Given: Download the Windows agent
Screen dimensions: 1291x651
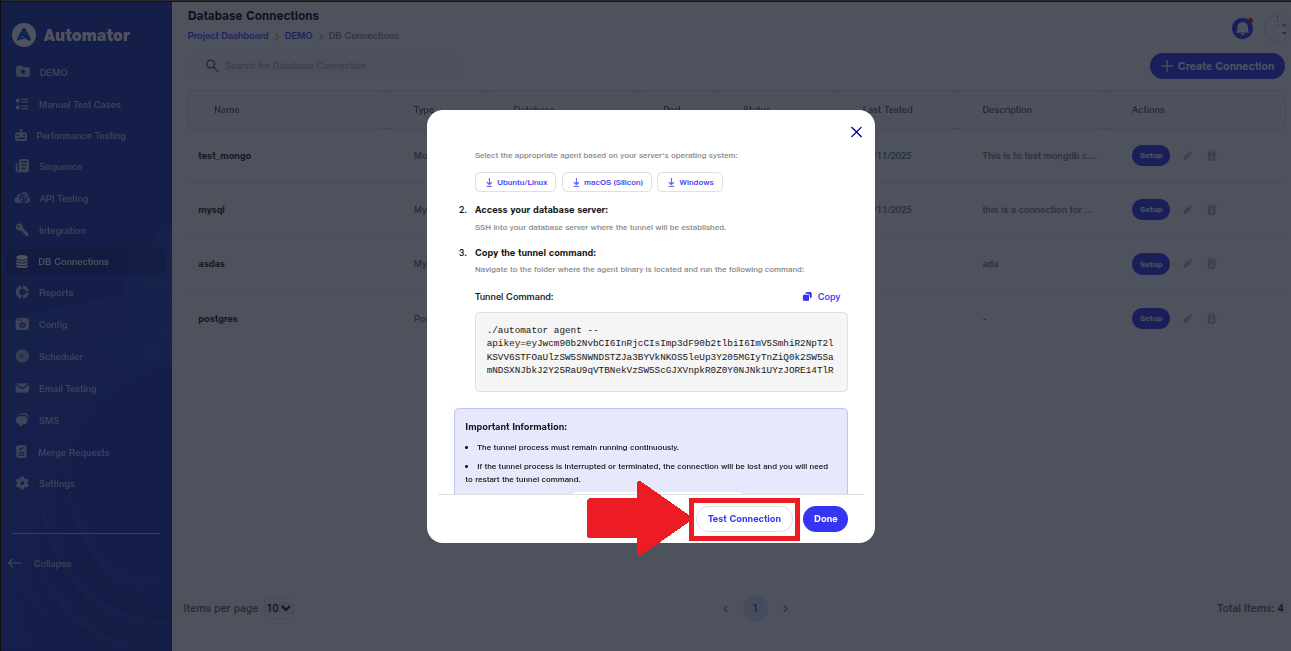Looking at the screenshot, I should click(690, 182).
